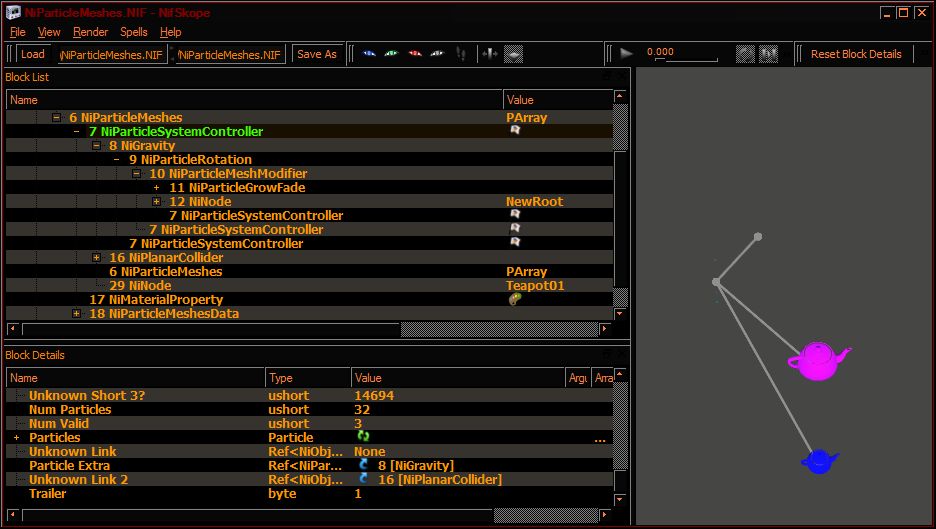Click Block List Value column header
936x529 pixels.
click(x=558, y=100)
